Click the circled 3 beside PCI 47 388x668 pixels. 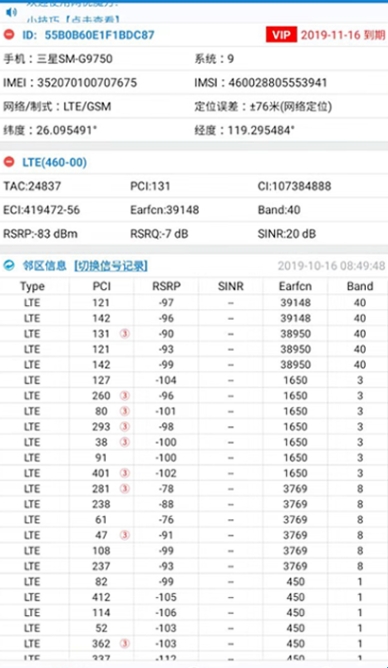point(124,535)
